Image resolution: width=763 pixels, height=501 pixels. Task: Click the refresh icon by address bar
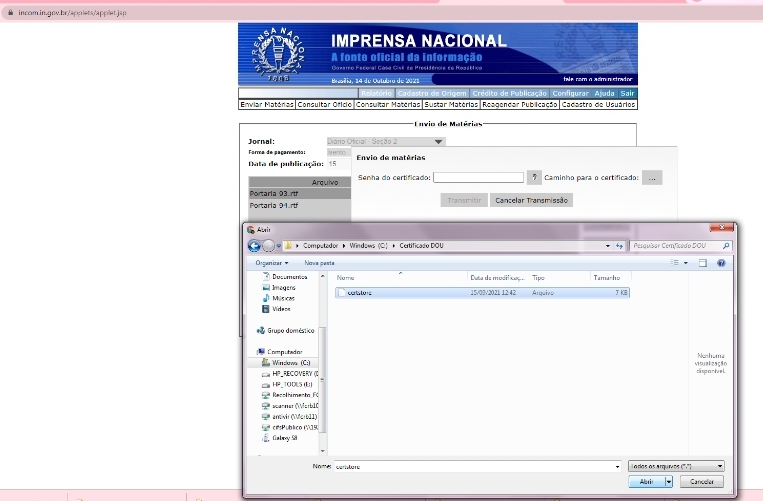pyautogui.click(x=619, y=245)
